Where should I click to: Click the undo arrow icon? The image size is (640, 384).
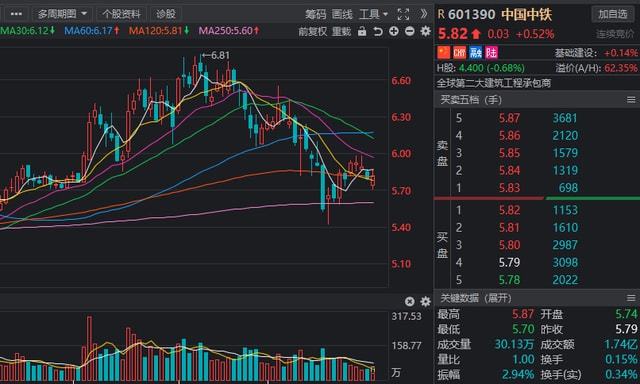[378, 31]
